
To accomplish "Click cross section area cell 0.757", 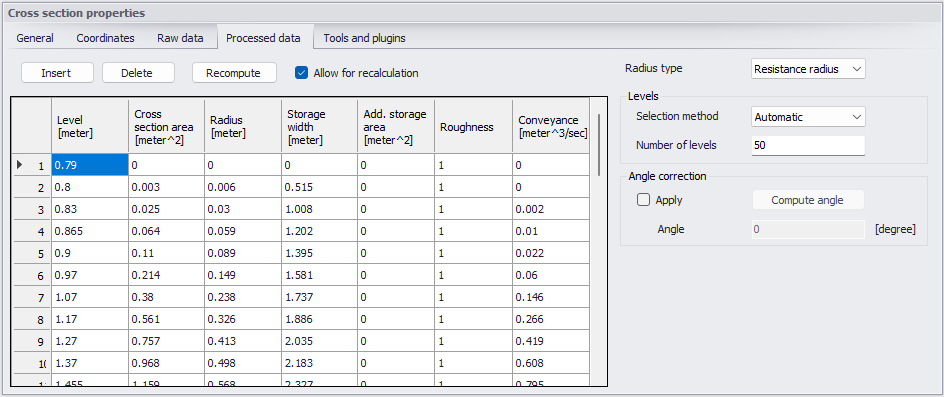I will click(166, 342).
